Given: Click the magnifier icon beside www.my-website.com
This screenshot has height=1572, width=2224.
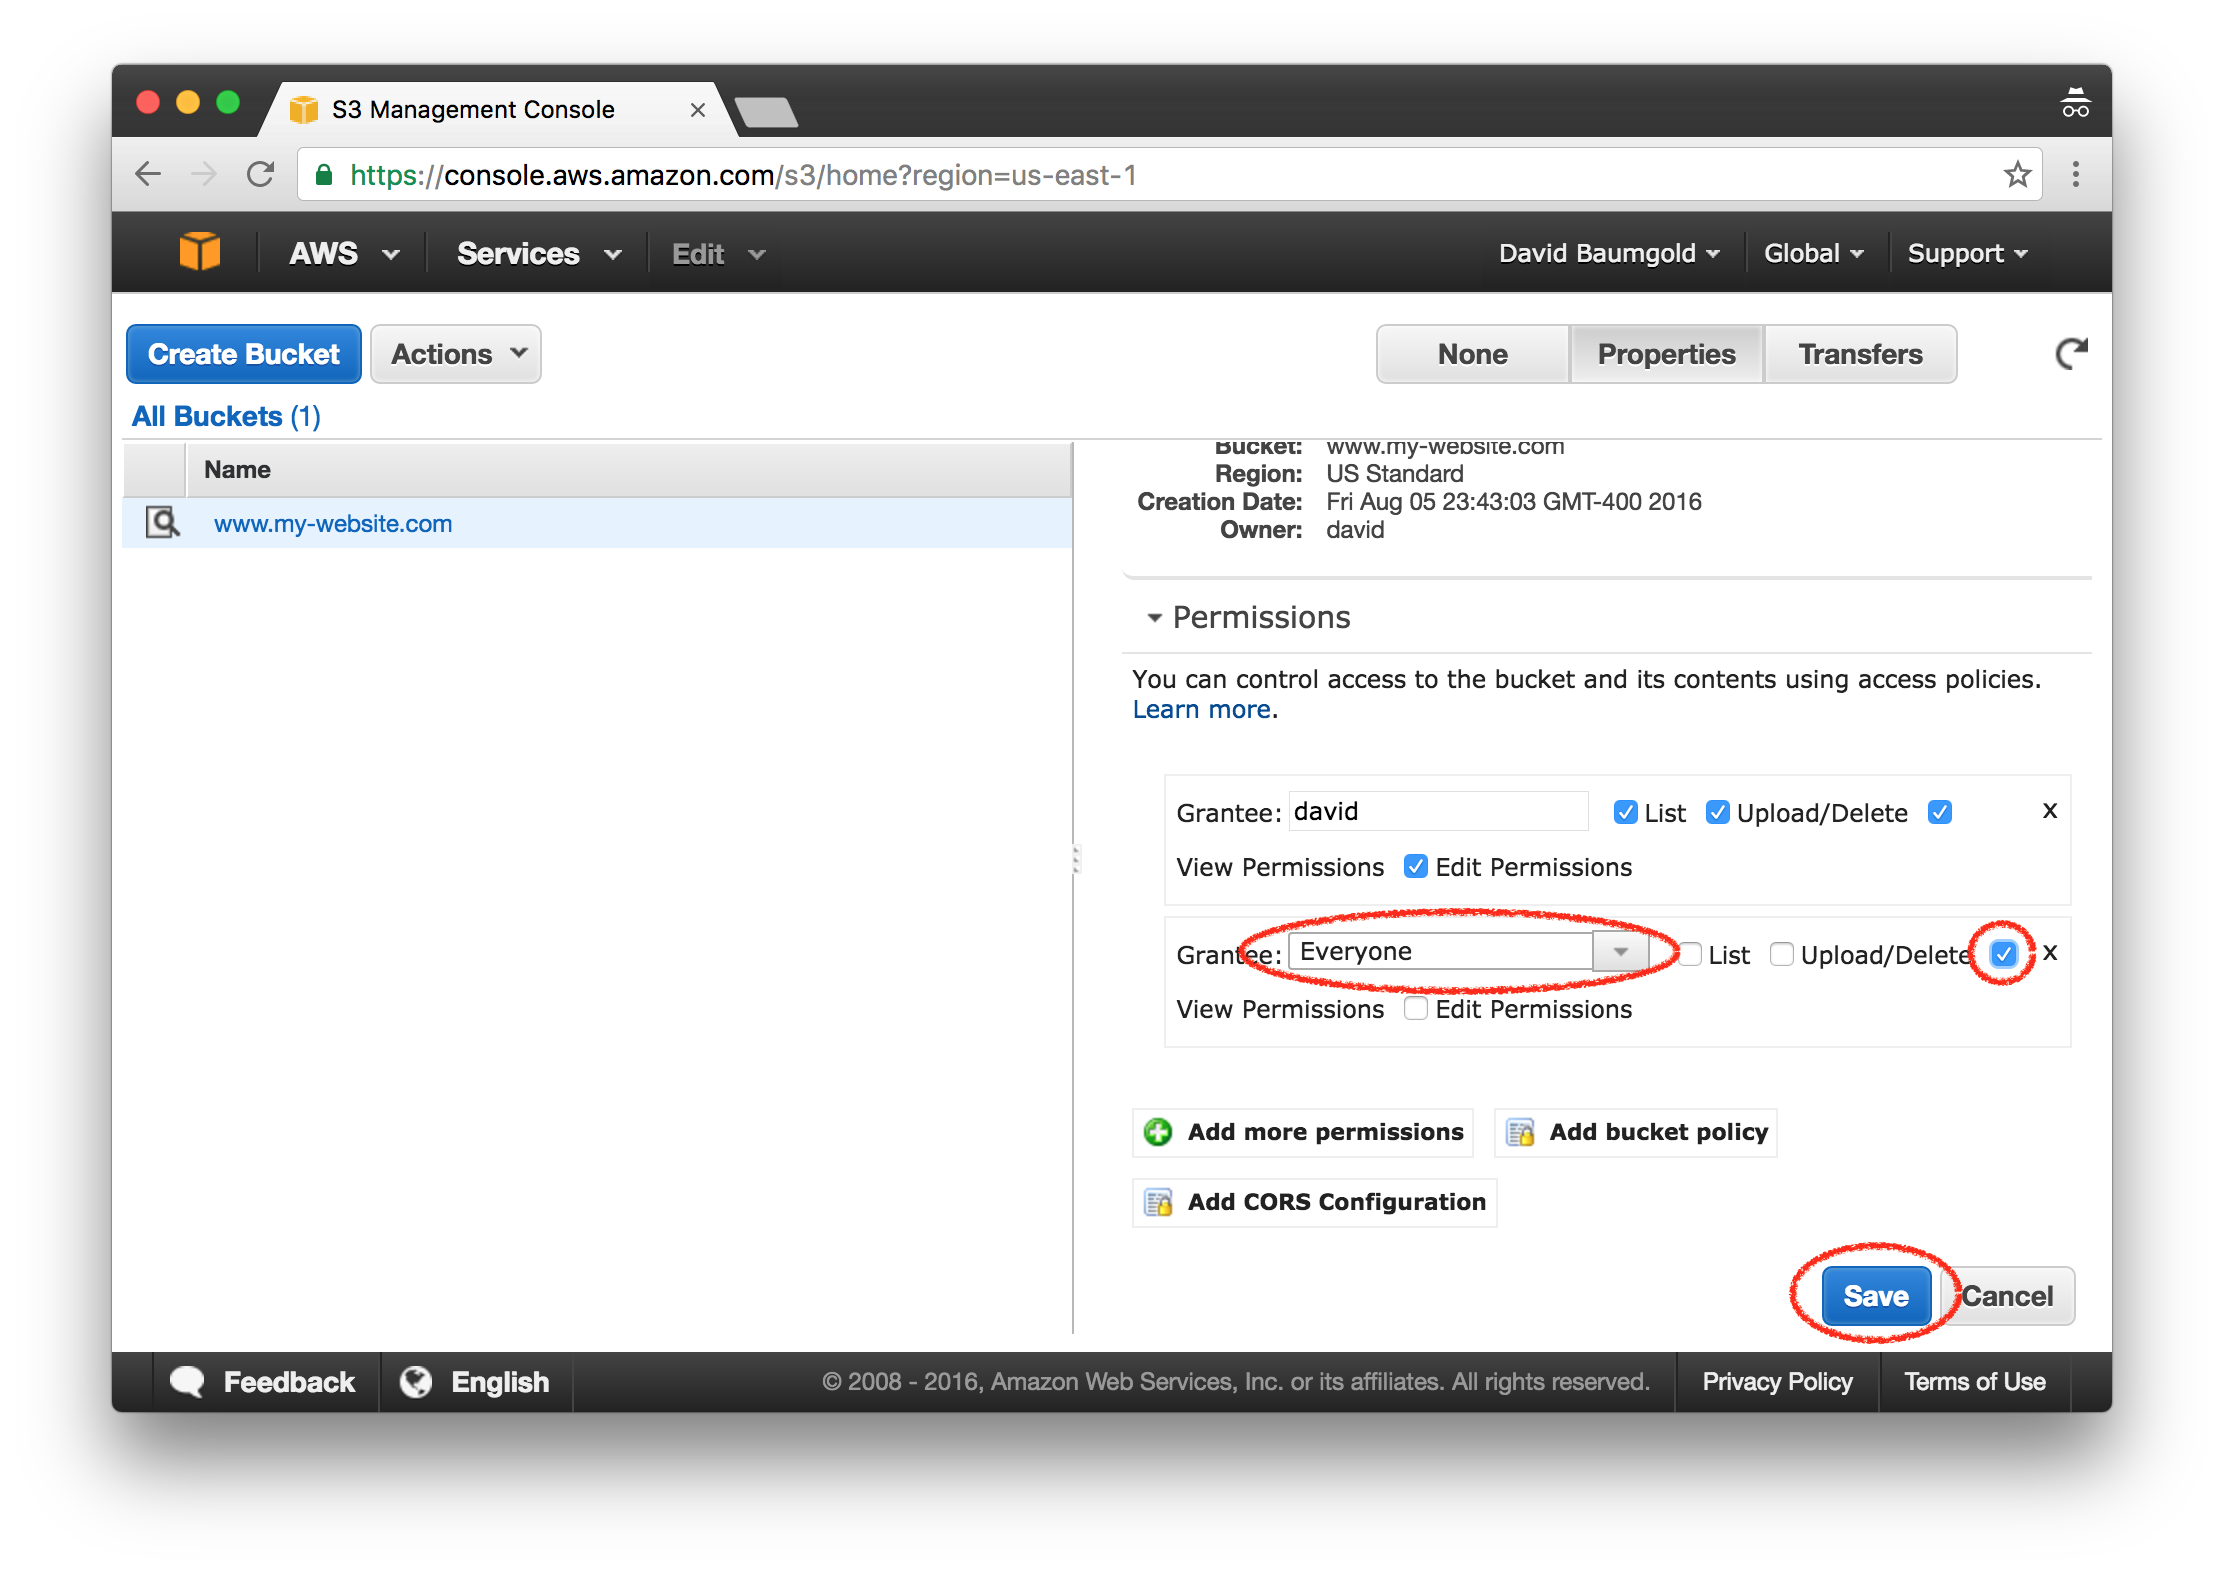Looking at the screenshot, I should 162,522.
